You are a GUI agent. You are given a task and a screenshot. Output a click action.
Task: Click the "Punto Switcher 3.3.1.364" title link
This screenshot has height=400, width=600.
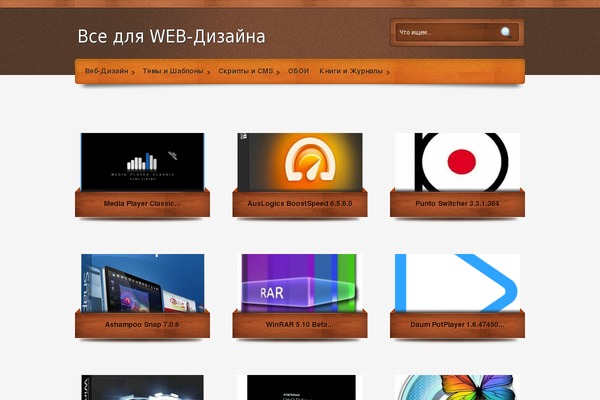tap(457, 204)
